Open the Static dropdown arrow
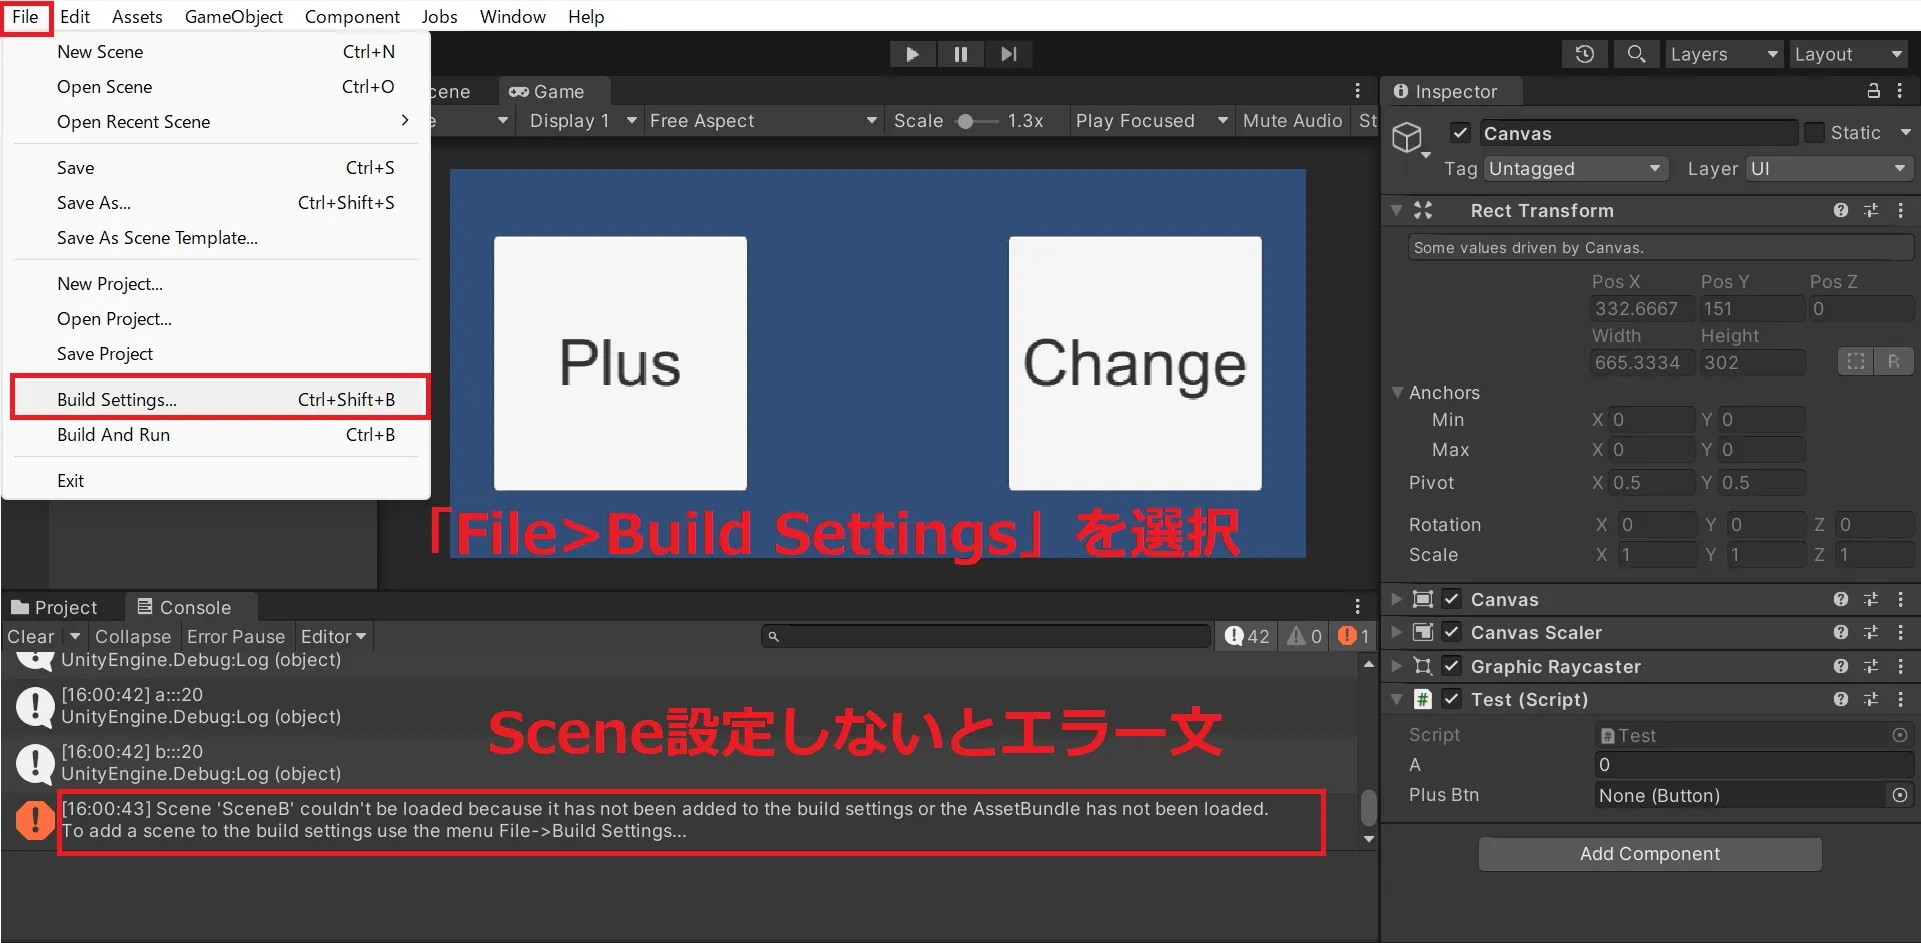Viewport: 1921px width, 943px height. pyautogui.click(x=1904, y=132)
